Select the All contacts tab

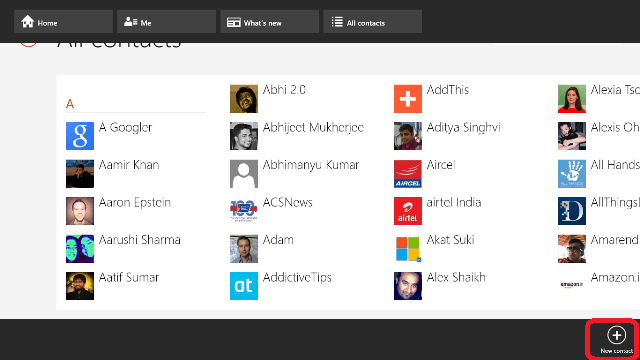coord(373,22)
